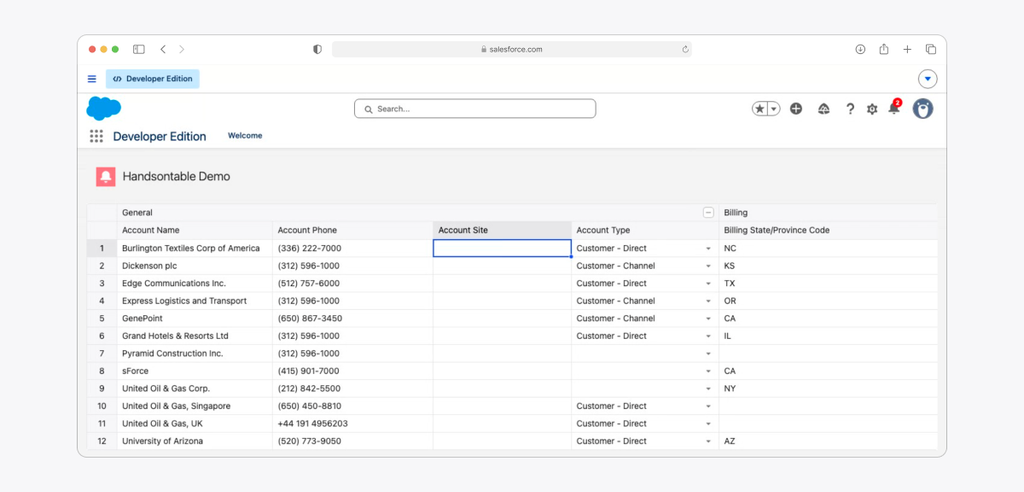
Task: Open the blue circular dropdown at top right
Action: point(927,79)
